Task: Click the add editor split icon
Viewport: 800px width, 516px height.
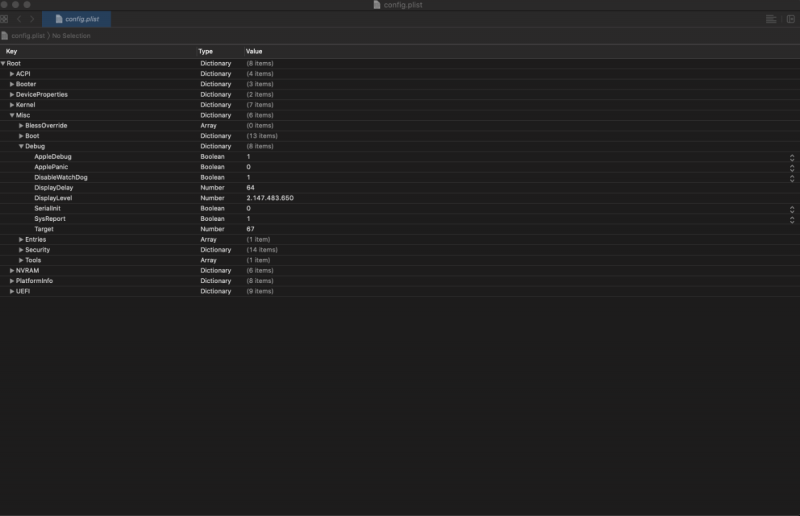Action: pyautogui.click(x=791, y=19)
